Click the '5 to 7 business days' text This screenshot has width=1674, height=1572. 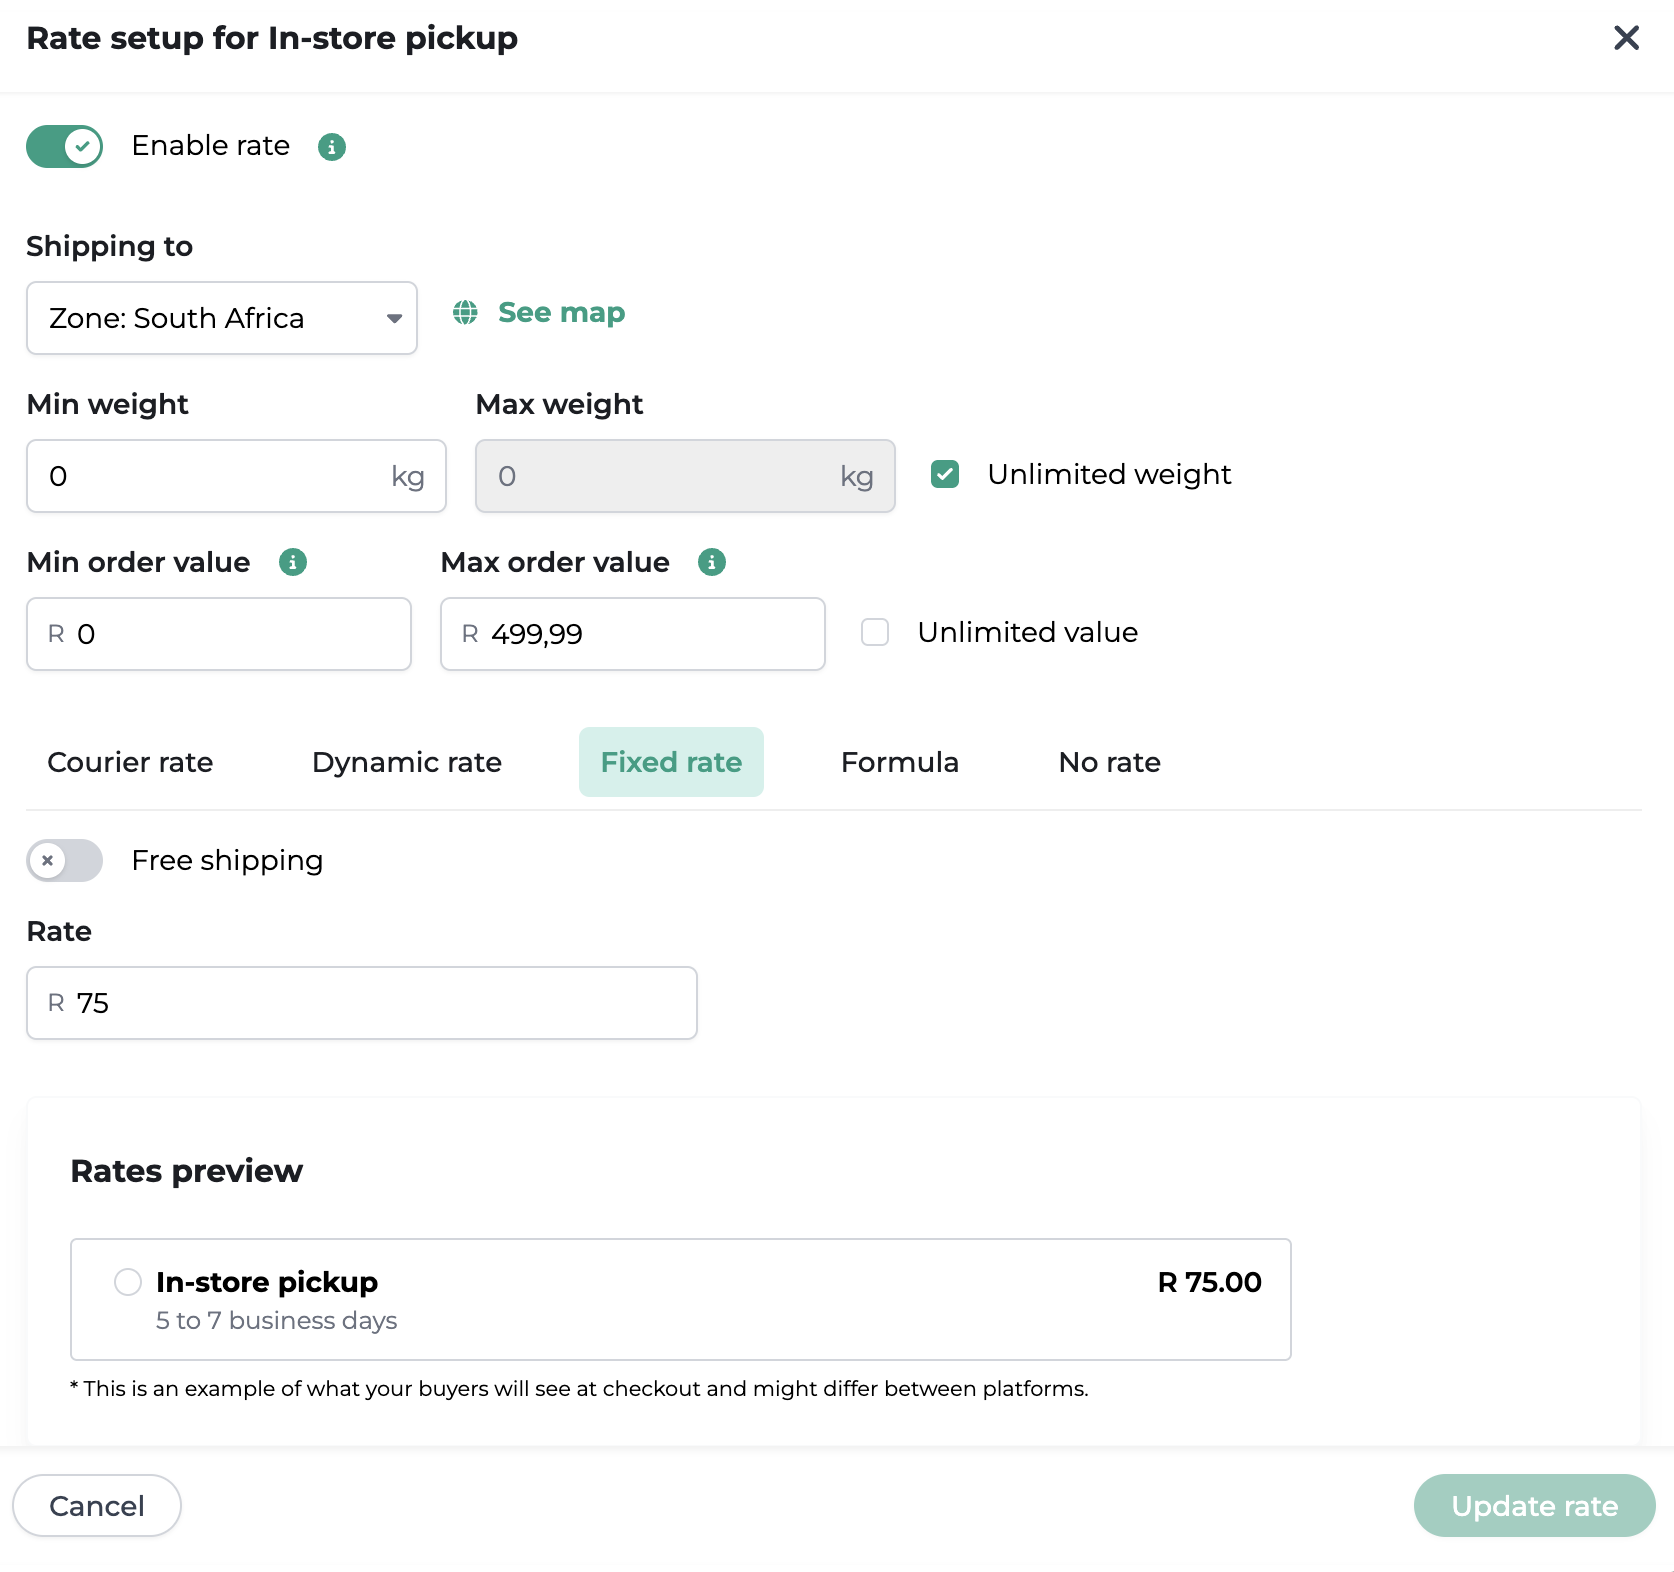[x=276, y=1321]
